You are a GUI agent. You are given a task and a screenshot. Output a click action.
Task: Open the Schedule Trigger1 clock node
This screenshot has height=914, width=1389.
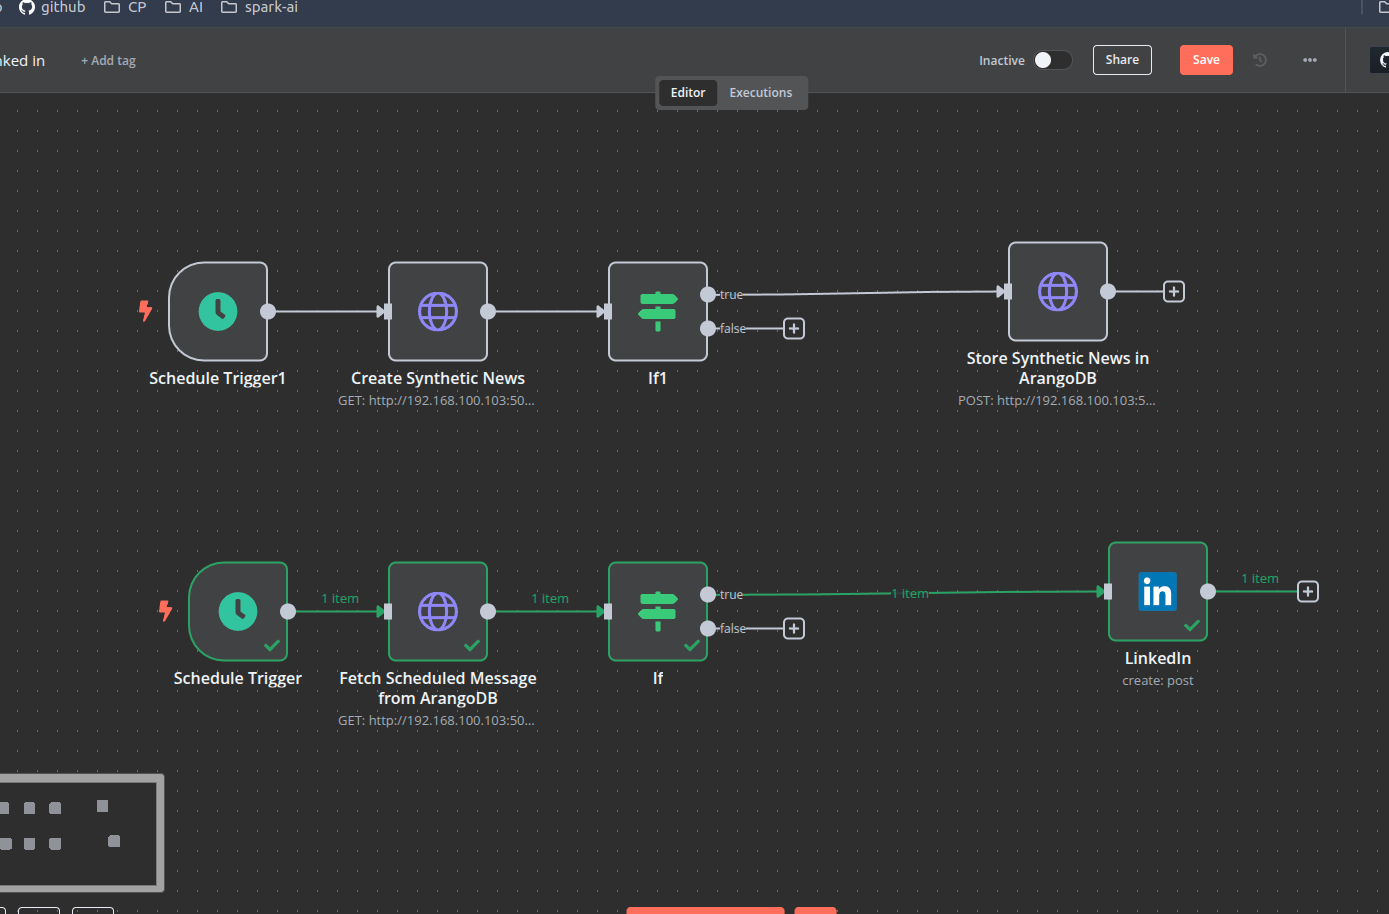coord(218,311)
